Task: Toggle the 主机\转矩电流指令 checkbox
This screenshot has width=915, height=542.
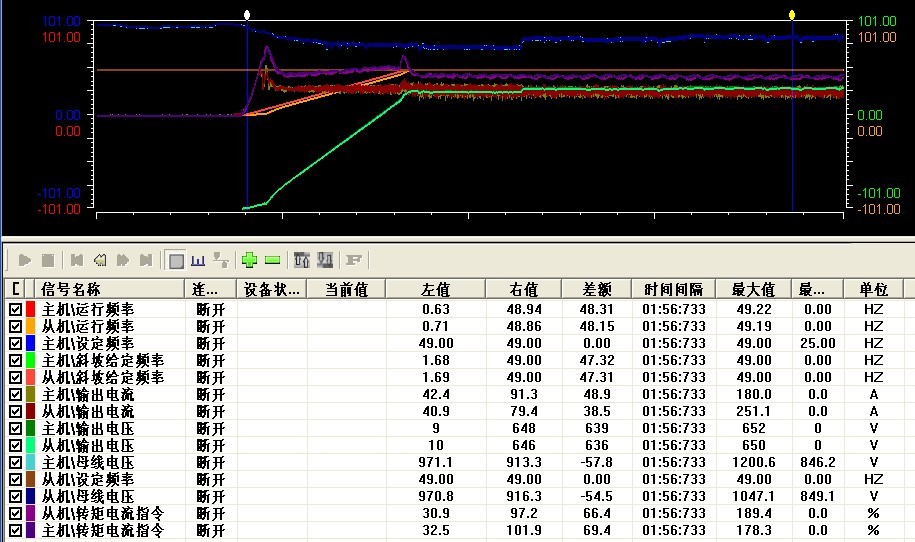Action: (15, 530)
